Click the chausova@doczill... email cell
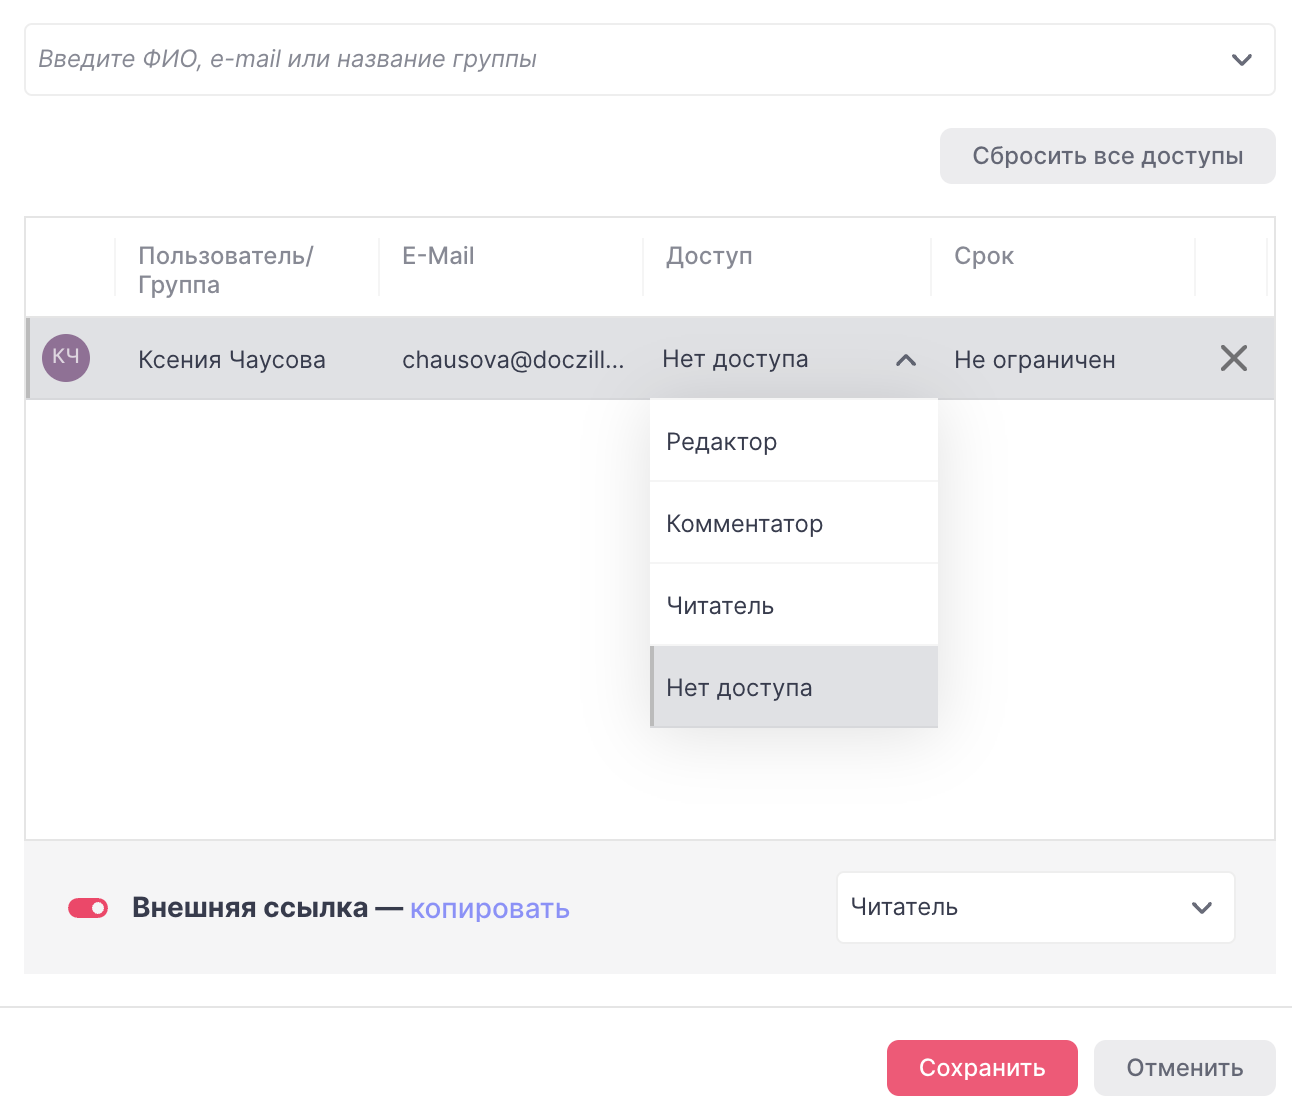1292x1118 pixels. pos(512,360)
